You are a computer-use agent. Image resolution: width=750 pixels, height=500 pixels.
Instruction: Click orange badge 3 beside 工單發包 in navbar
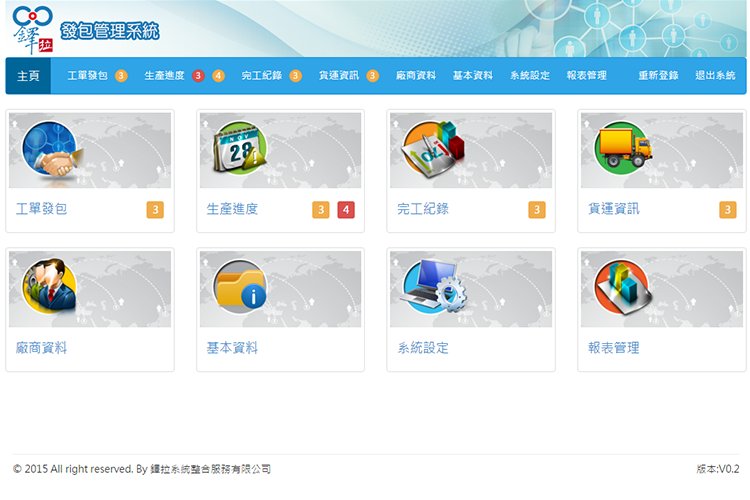pyautogui.click(x=121, y=76)
